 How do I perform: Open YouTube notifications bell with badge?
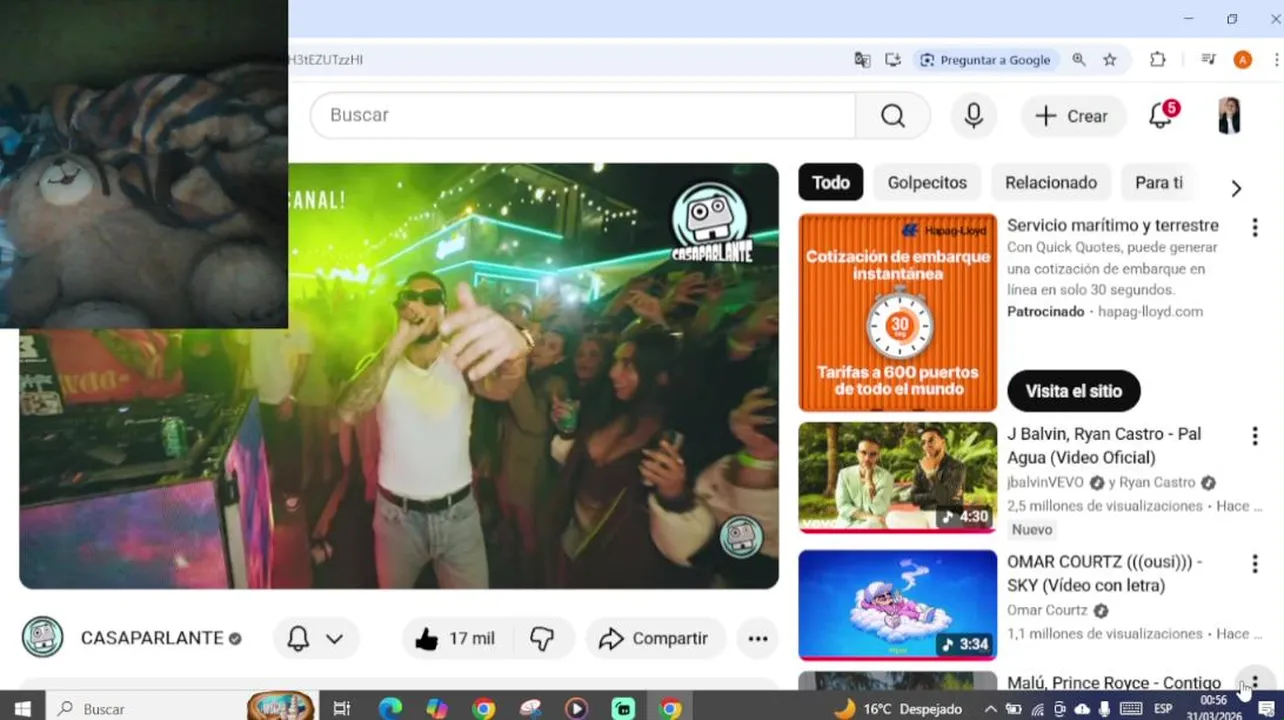(1161, 116)
